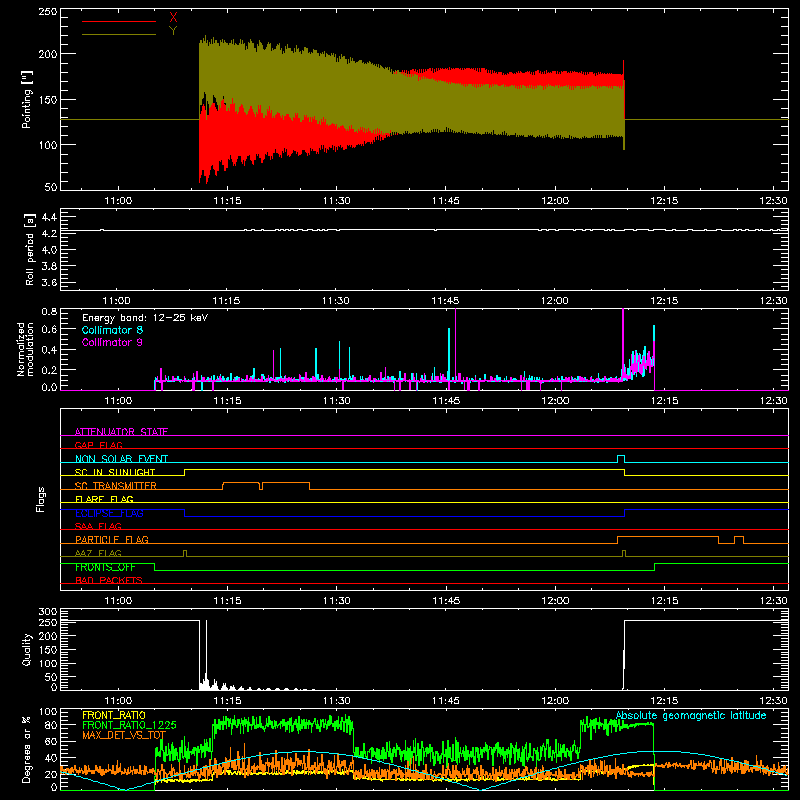Click the 'Energy band: 12-25 keV' annotation
Screen dimensions: 800x800
[145, 318]
